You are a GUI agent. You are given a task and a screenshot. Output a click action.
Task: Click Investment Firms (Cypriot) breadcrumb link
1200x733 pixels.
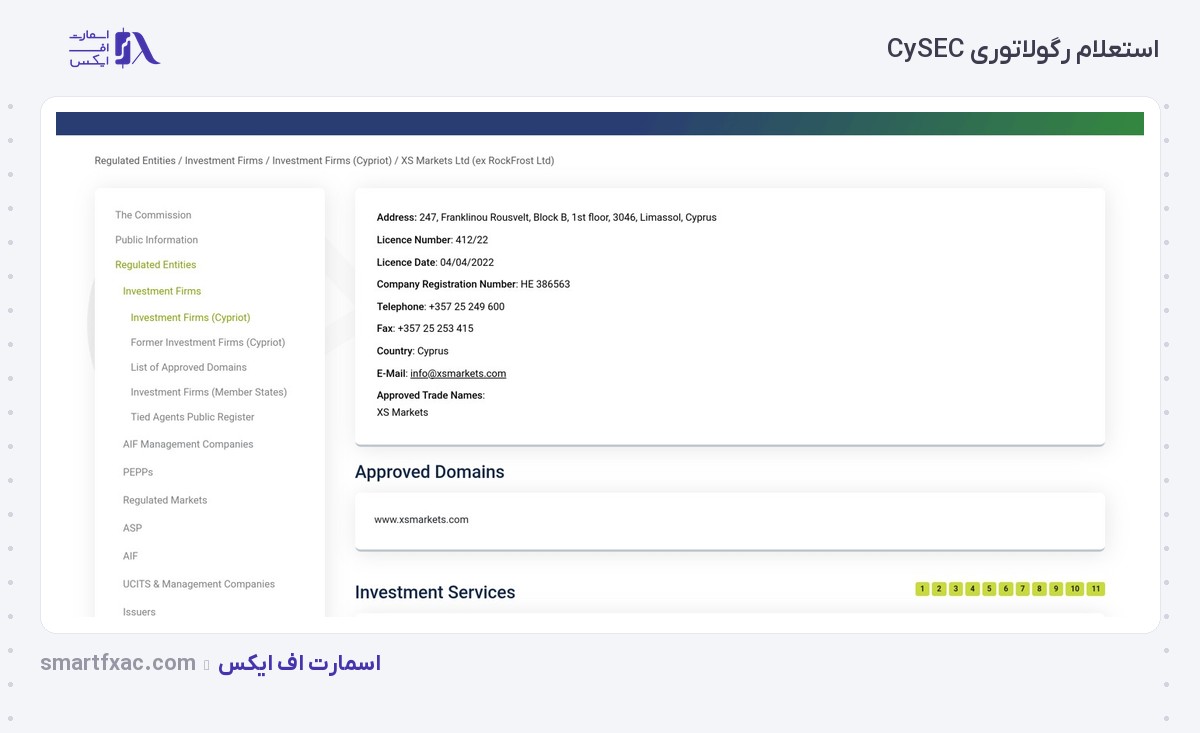(x=332, y=160)
